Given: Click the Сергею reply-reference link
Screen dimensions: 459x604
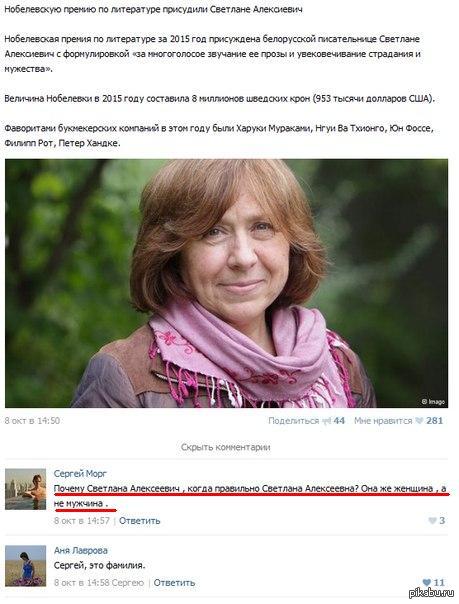Looking at the screenshot, I should [x=128, y=582].
